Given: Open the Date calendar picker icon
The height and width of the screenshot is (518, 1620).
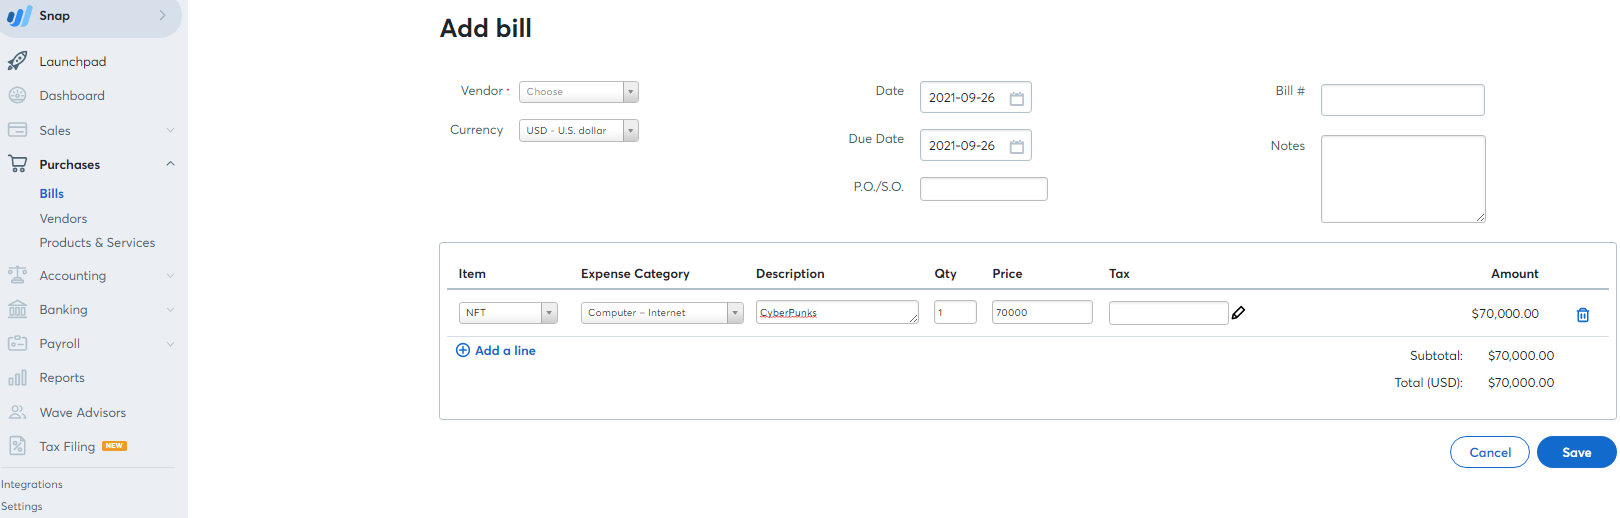Looking at the screenshot, I should (x=1016, y=98).
